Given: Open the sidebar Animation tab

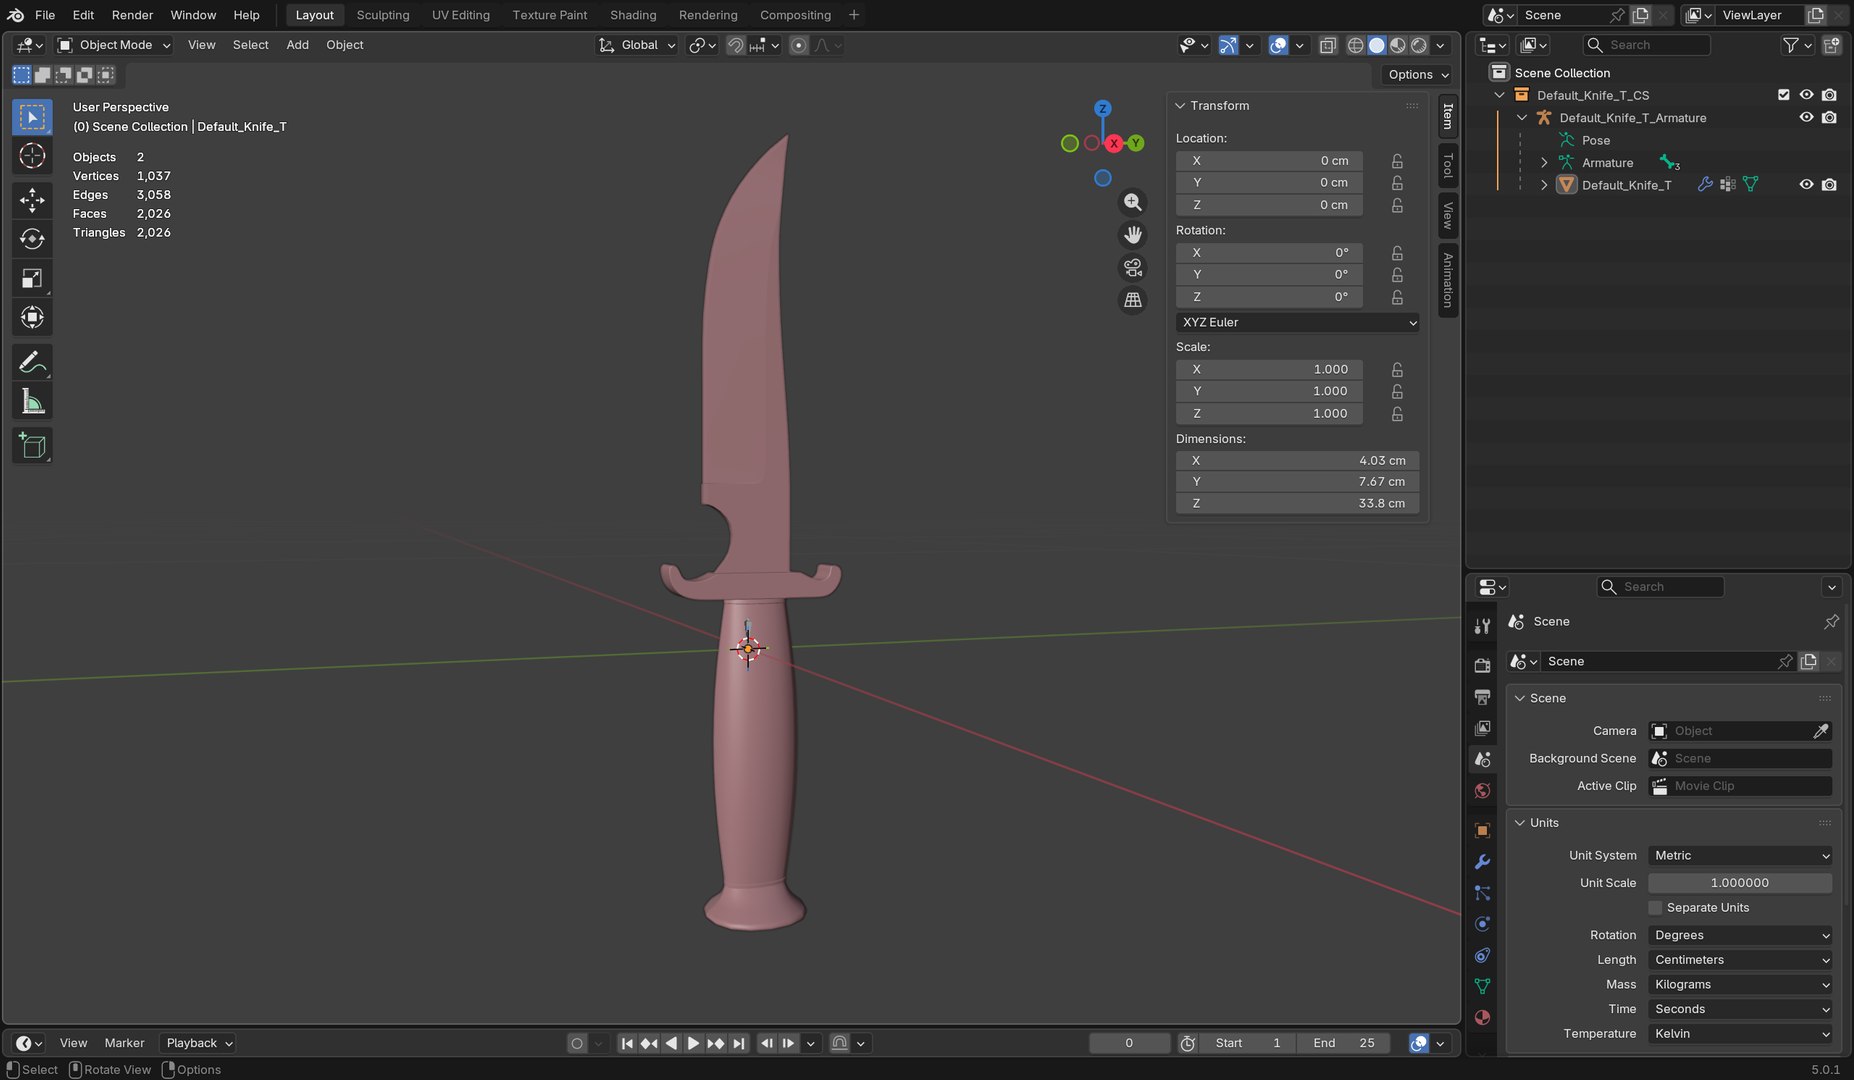Looking at the screenshot, I should coord(1447,280).
